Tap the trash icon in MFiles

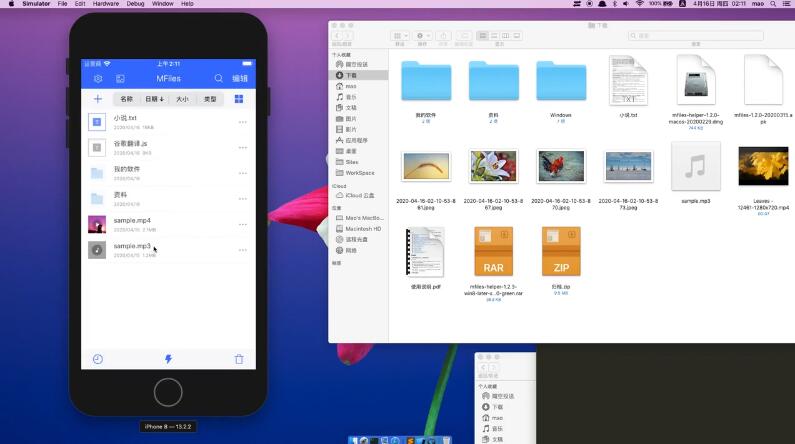coord(238,359)
